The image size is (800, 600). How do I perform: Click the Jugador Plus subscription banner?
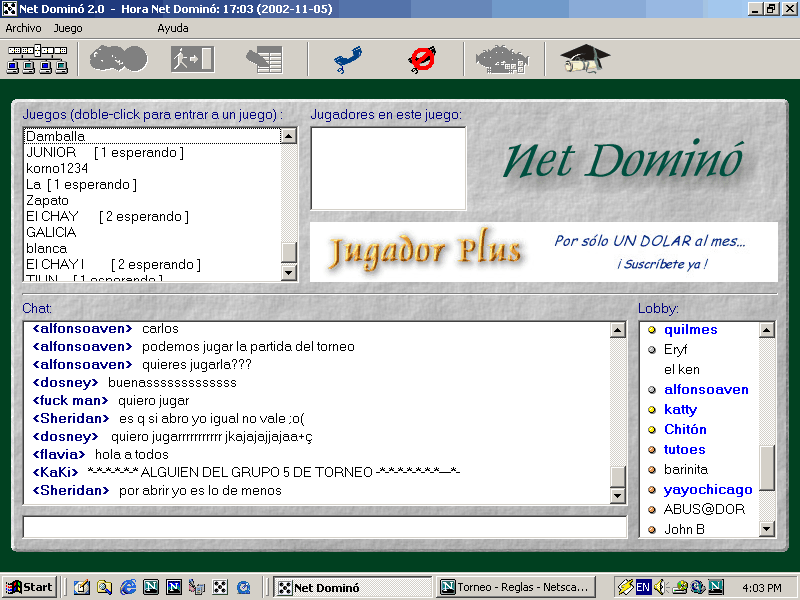[x=543, y=252]
